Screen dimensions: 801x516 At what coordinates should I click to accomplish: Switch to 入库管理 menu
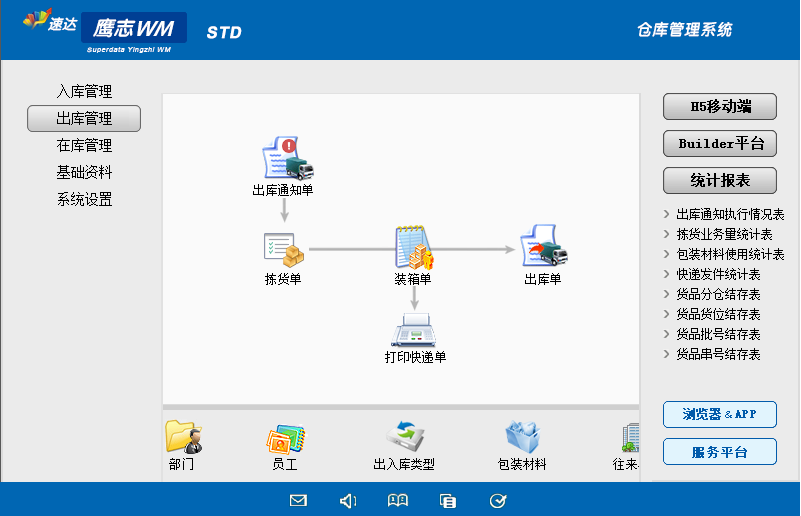point(84,91)
